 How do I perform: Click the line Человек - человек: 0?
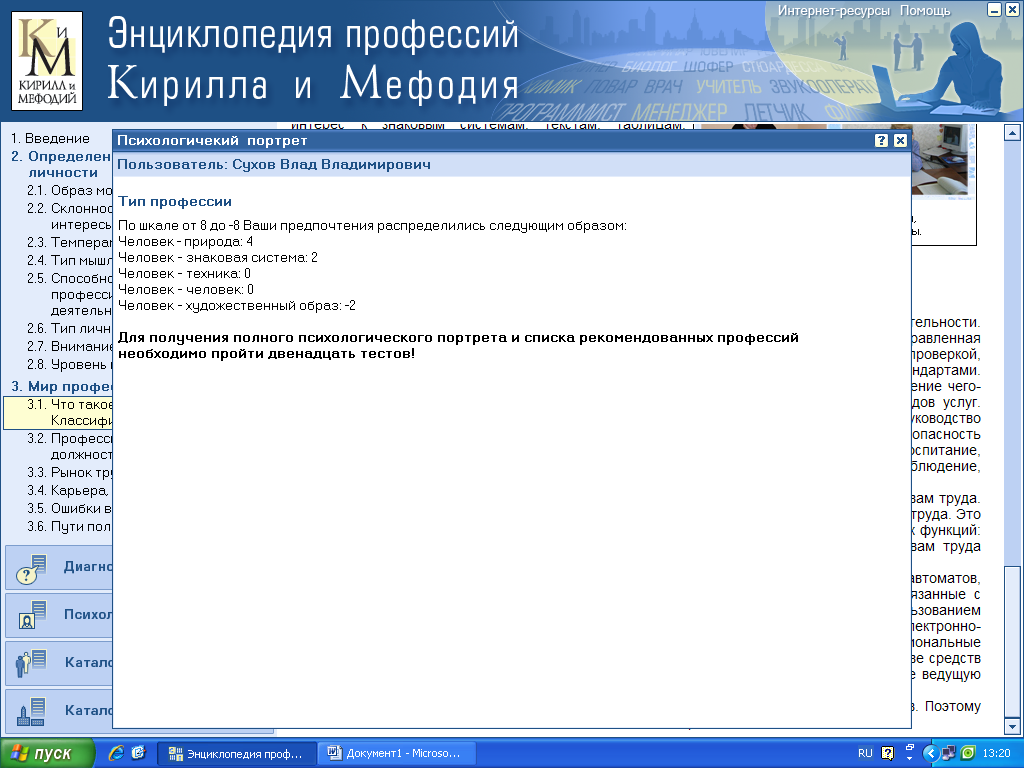tap(186, 289)
